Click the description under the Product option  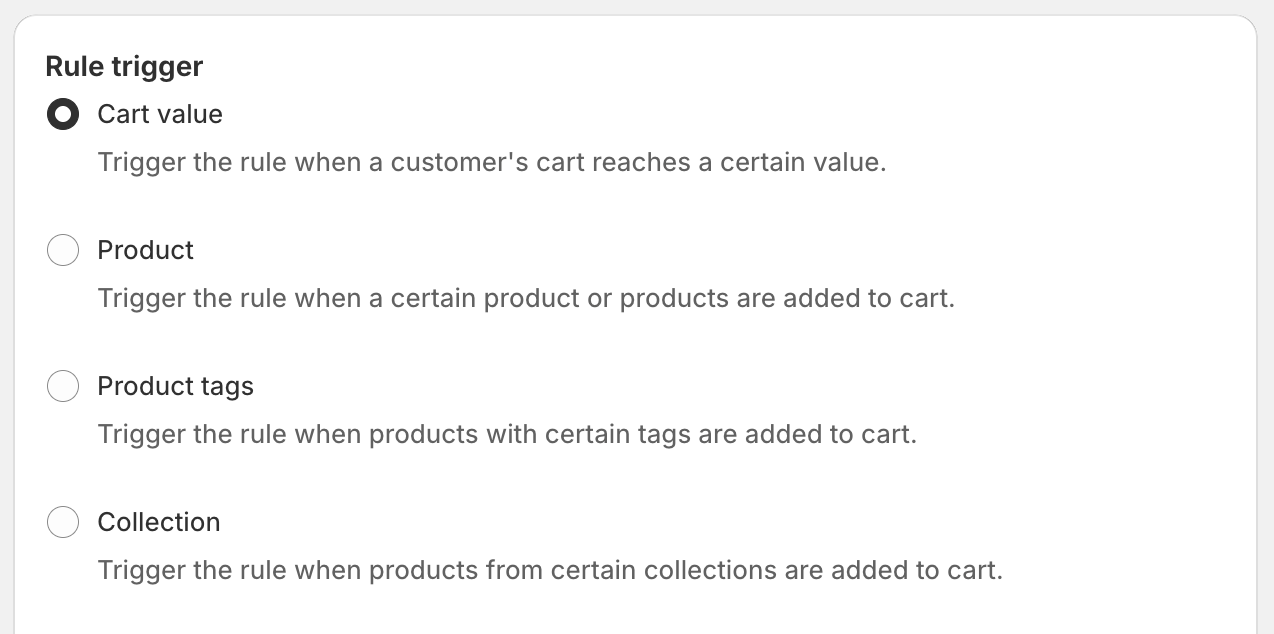click(x=526, y=298)
